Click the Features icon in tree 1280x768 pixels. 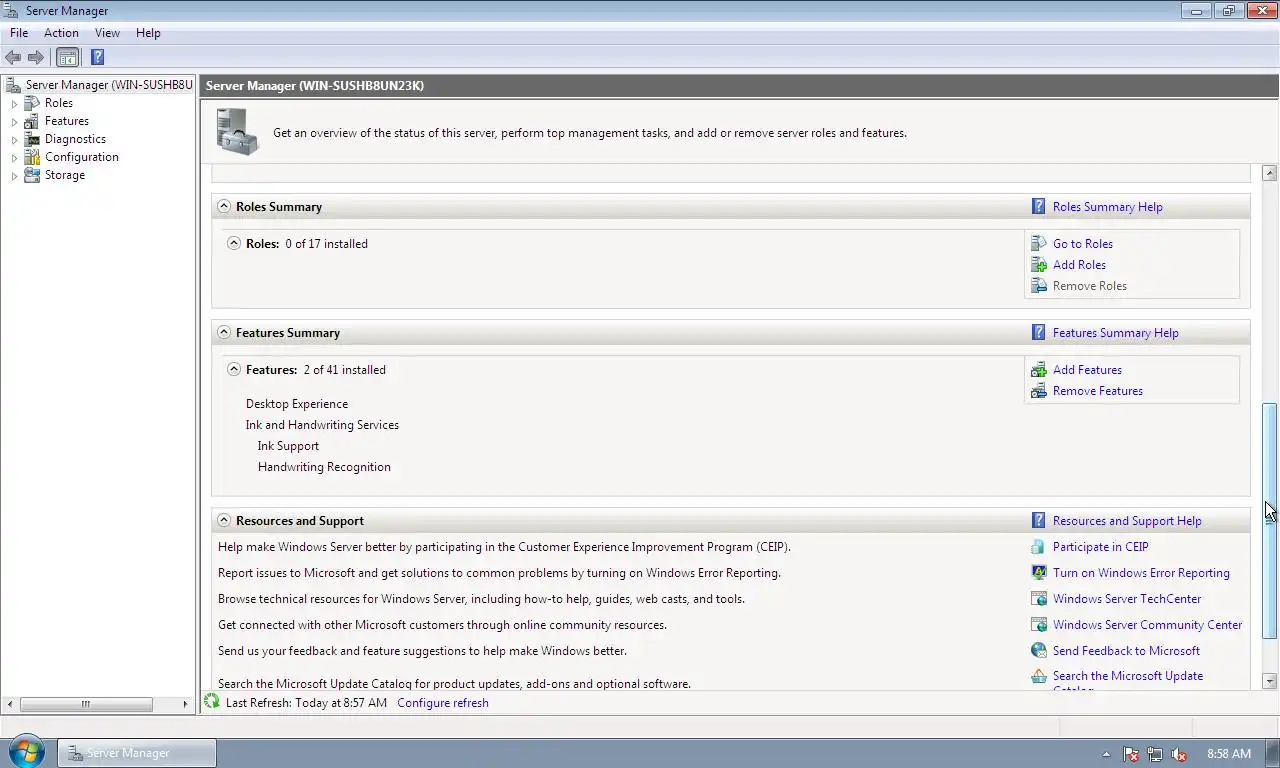coord(32,121)
